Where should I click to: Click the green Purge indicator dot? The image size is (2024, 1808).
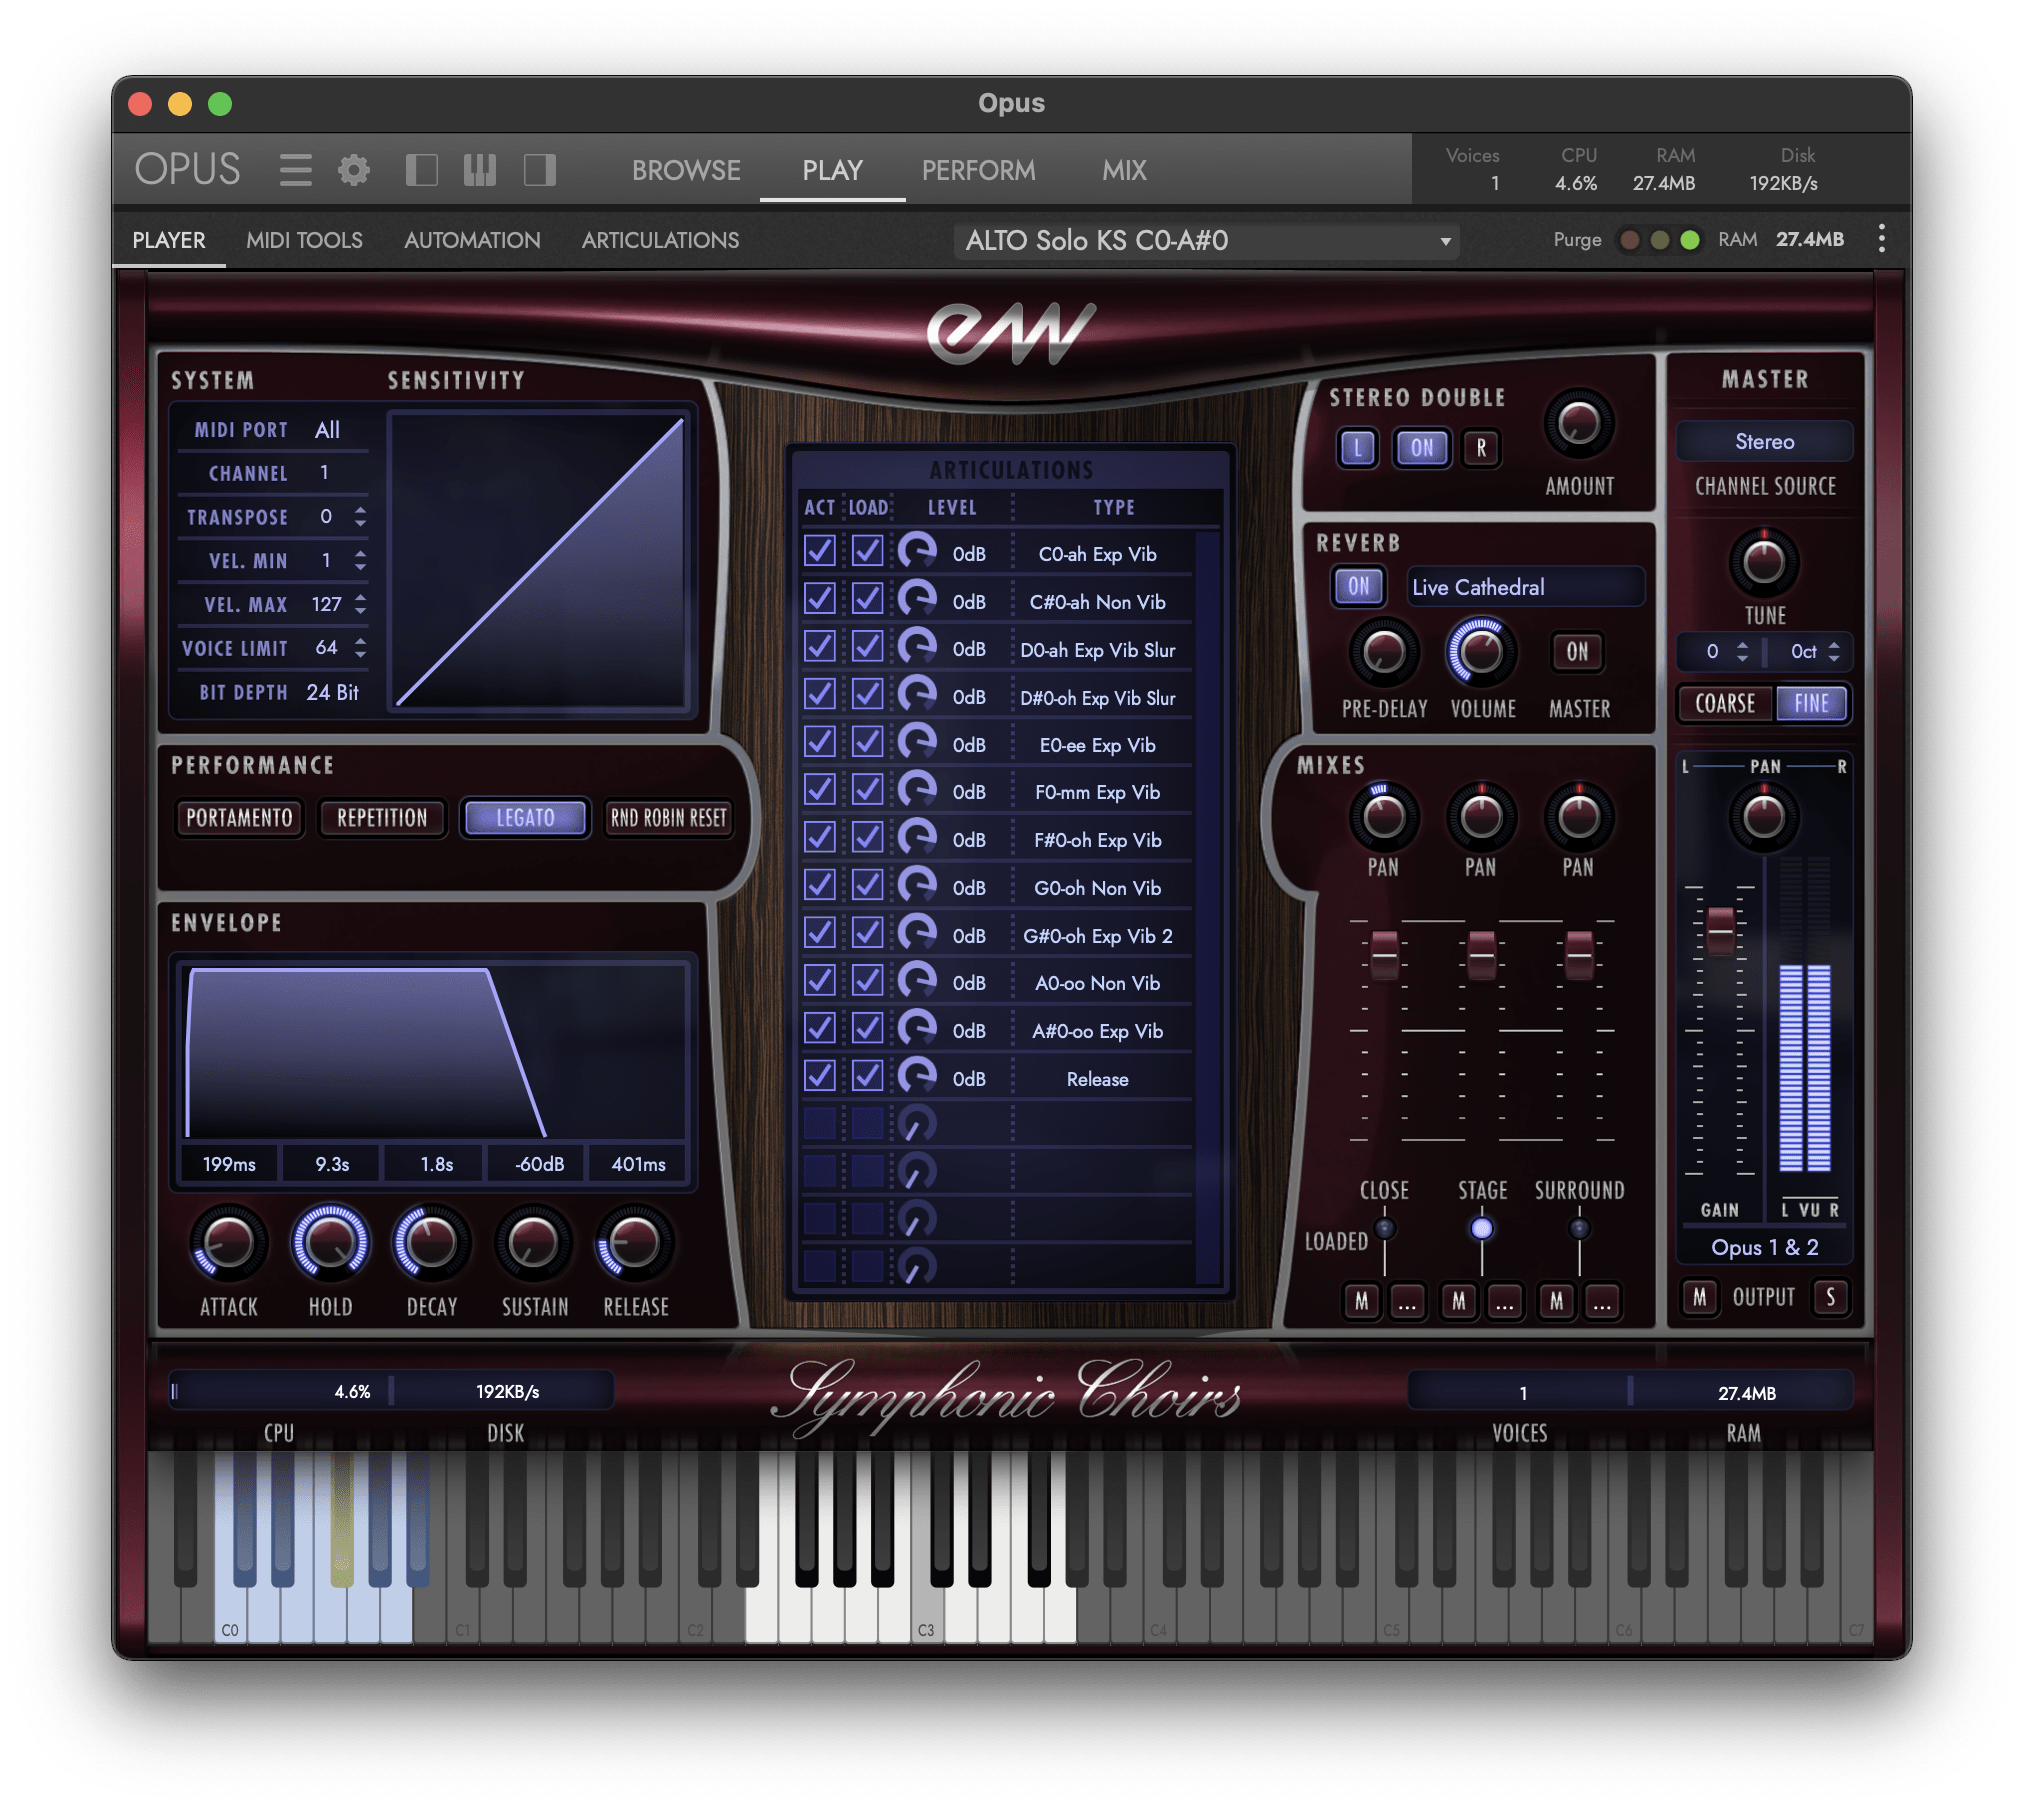(x=1690, y=240)
